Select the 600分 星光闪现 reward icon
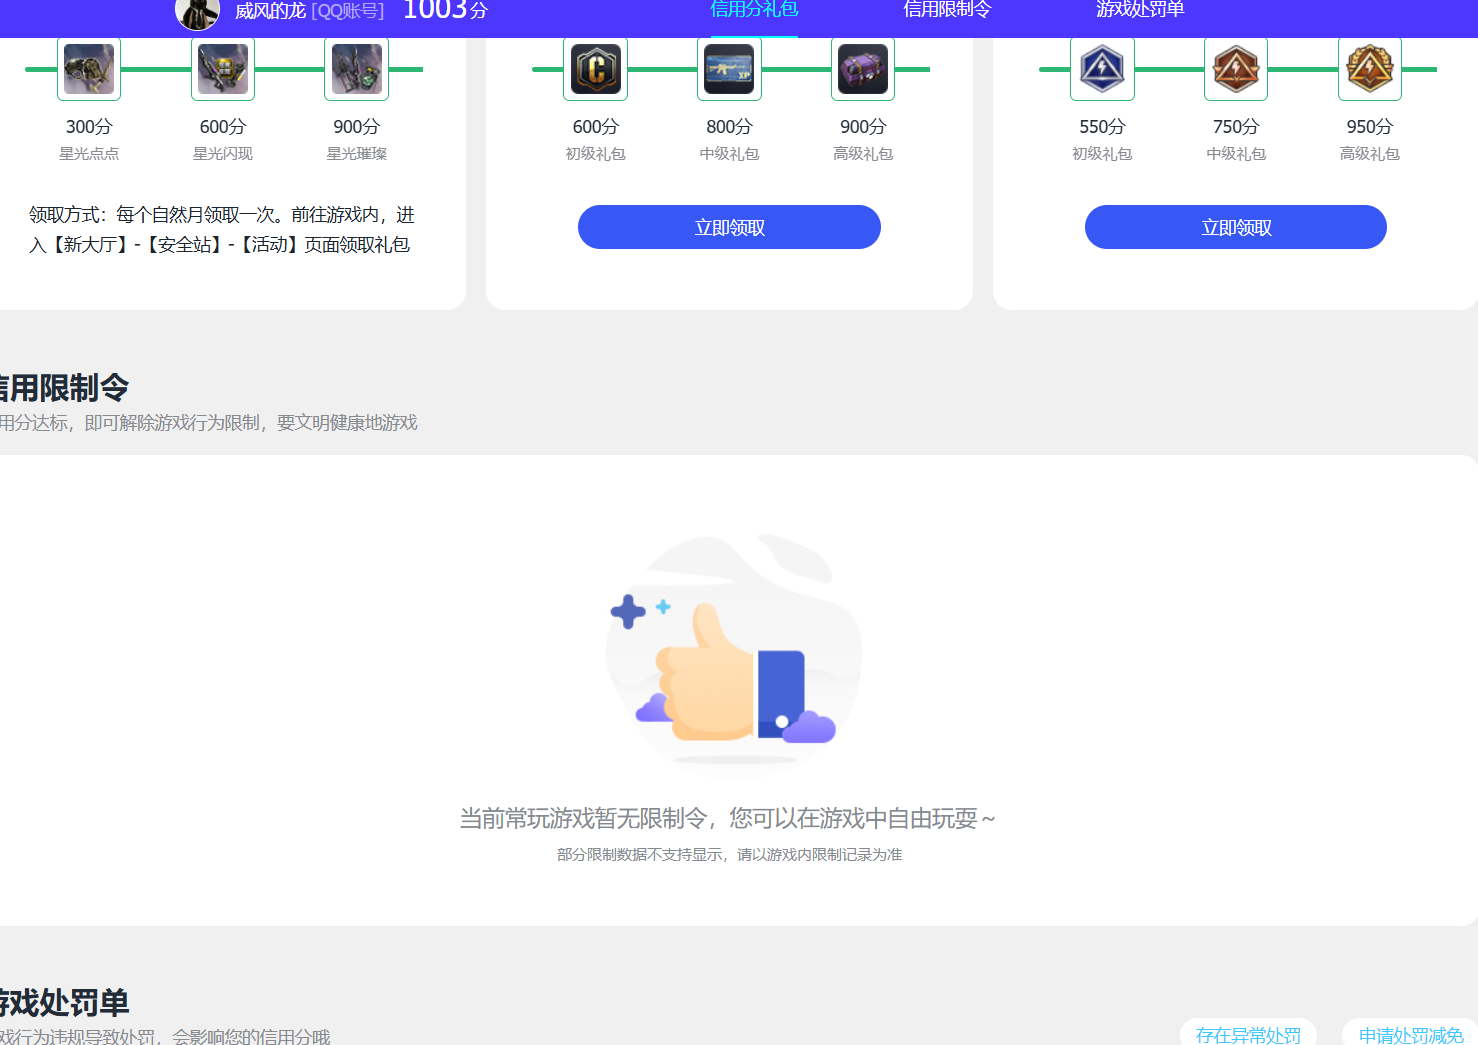Screen dimensions: 1478x1045 [223, 69]
